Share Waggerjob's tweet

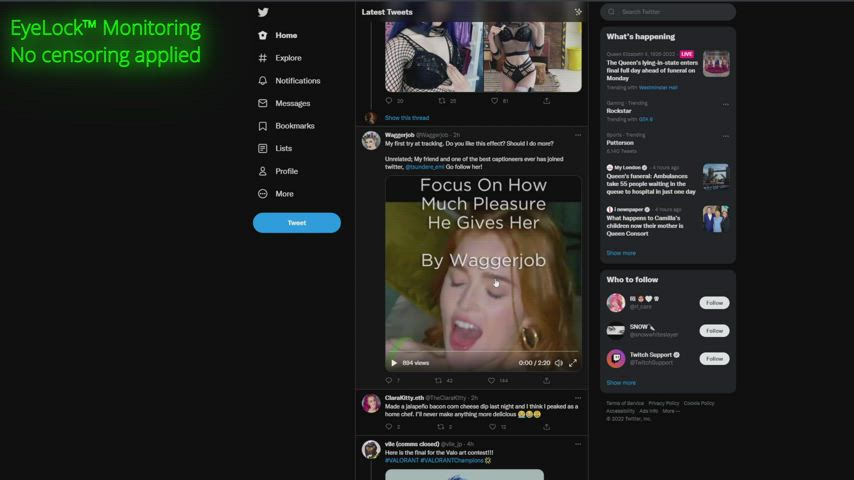pos(546,380)
